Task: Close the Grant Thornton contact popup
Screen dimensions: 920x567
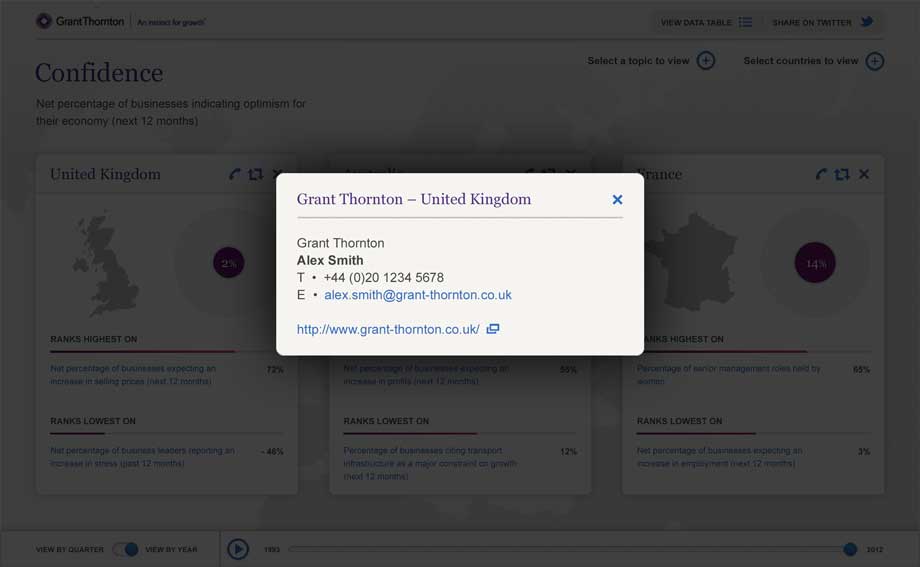Action: 617,200
